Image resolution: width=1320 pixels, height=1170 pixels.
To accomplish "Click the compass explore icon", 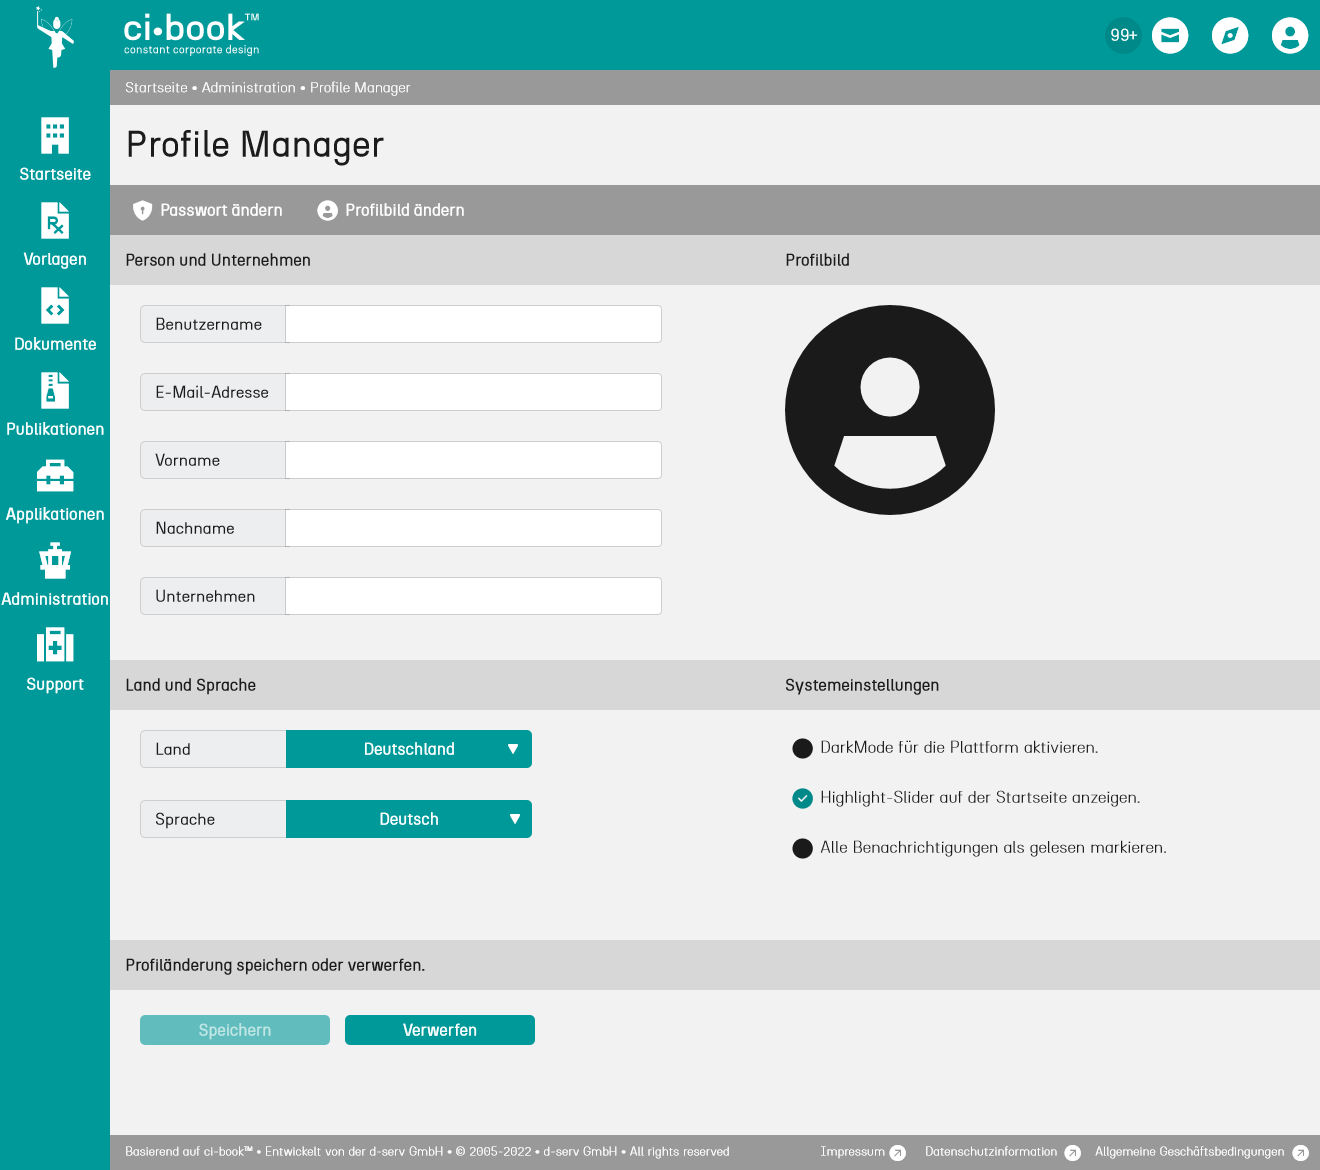I will [1230, 36].
